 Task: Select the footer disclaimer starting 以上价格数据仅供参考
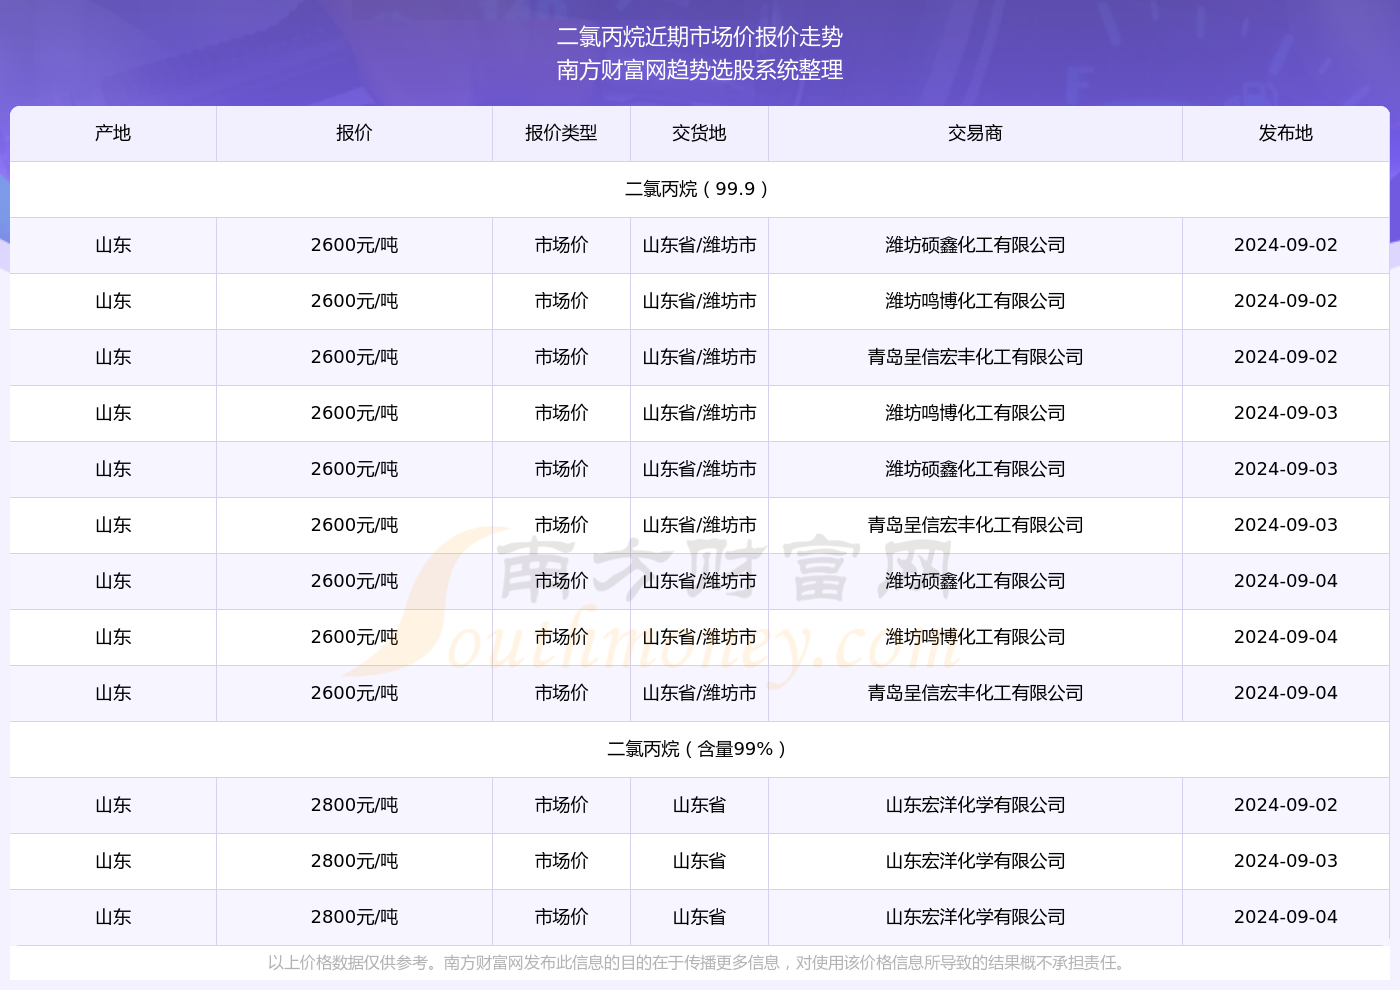coord(700,963)
